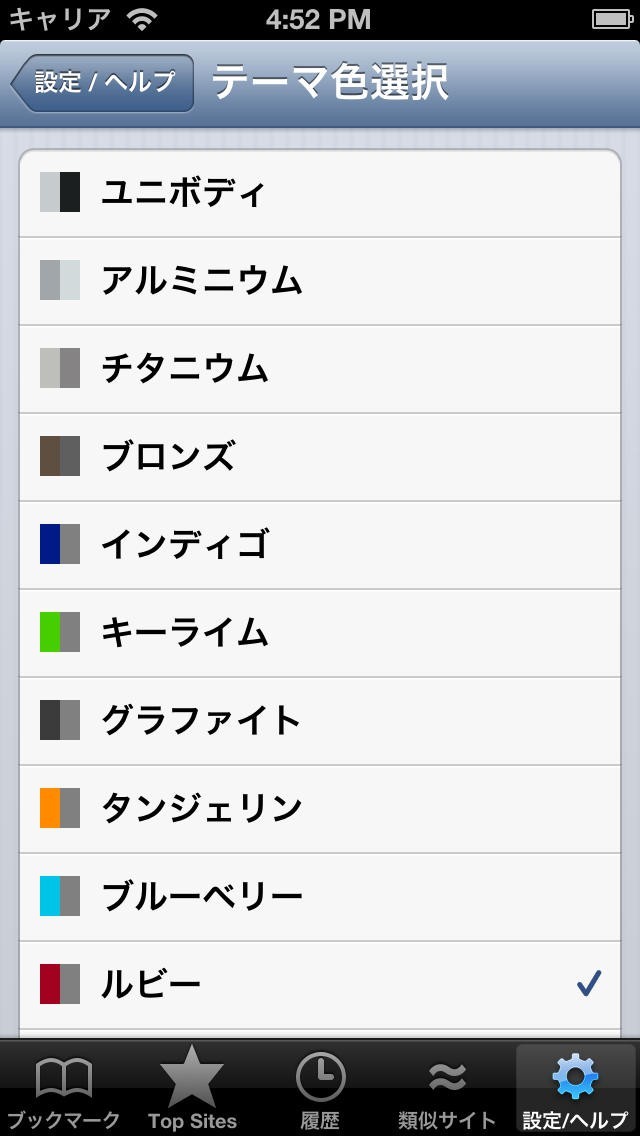The width and height of the screenshot is (640, 1136).
Task: Pick the チタニウム theme option
Action: click(320, 368)
